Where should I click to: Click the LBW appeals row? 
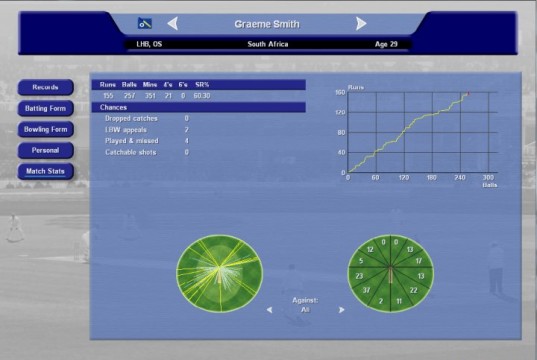pyautogui.click(x=147, y=130)
